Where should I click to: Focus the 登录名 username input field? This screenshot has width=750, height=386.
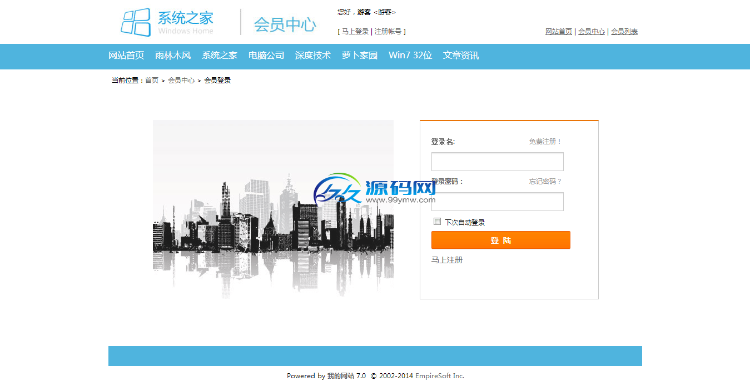497,161
